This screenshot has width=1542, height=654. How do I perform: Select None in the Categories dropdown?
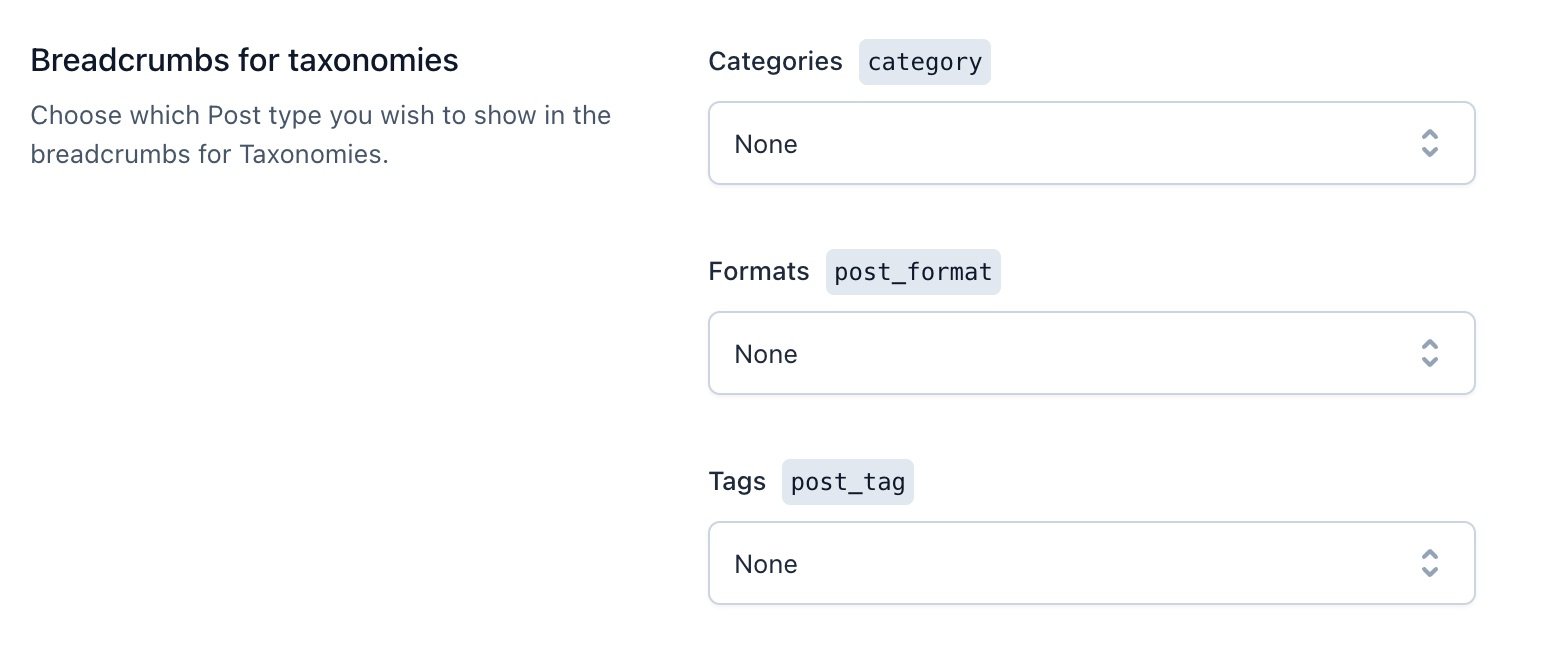tap(766, 144)
